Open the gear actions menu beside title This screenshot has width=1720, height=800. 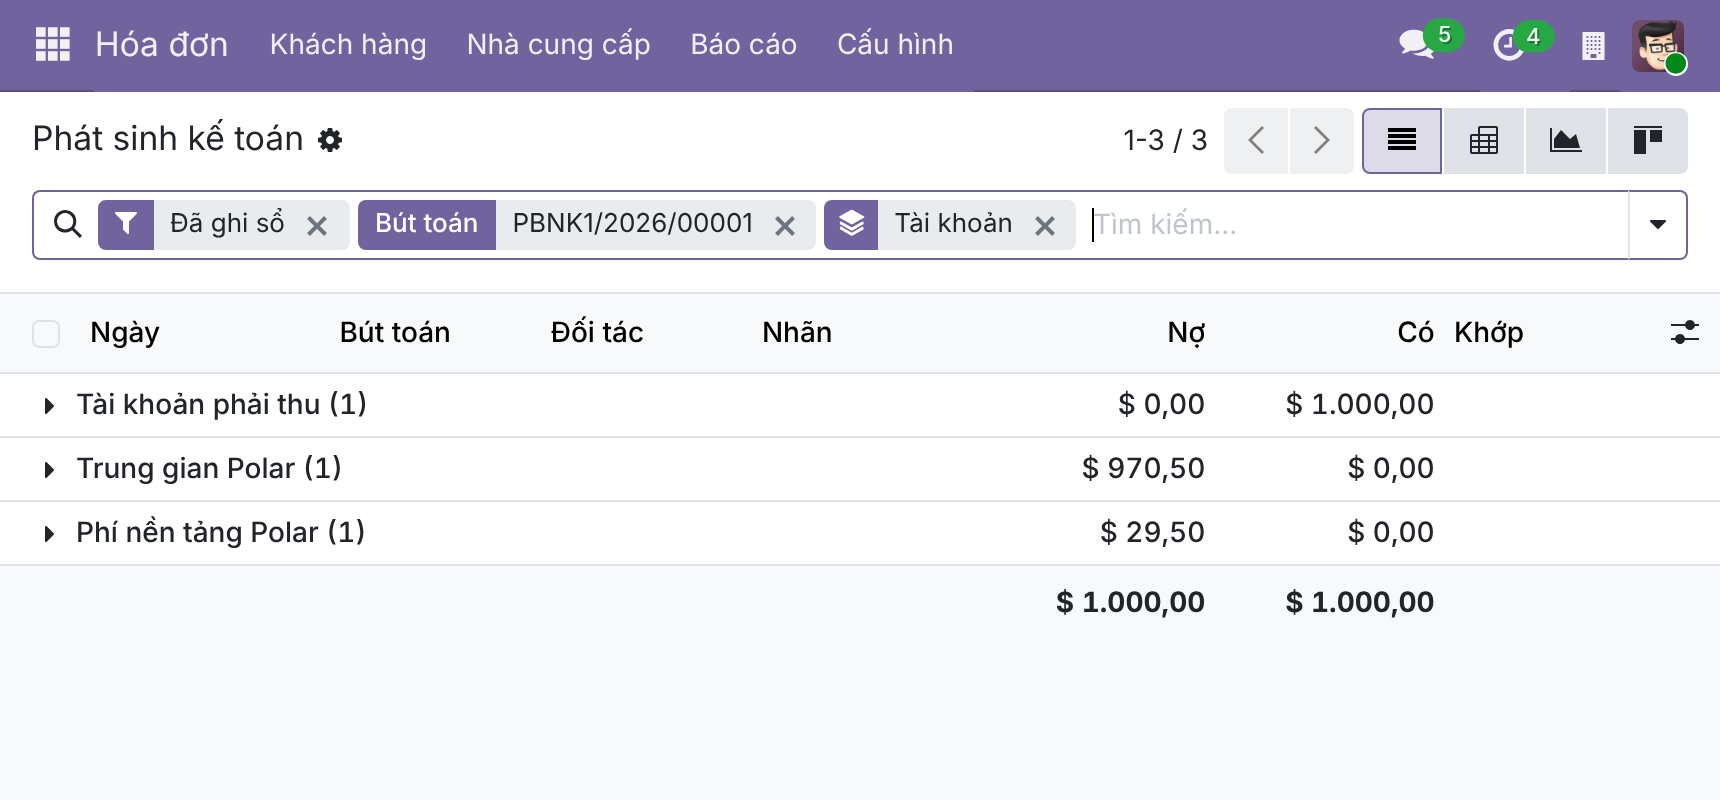330,140
